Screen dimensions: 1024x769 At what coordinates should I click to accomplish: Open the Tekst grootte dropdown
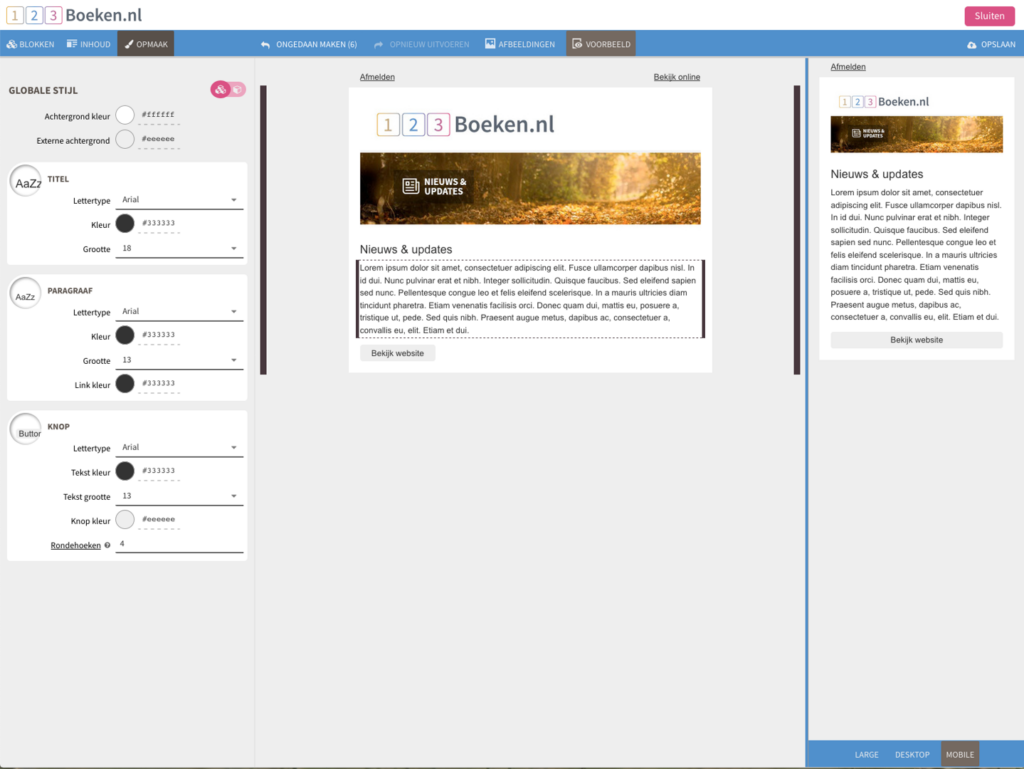(179, 496)
